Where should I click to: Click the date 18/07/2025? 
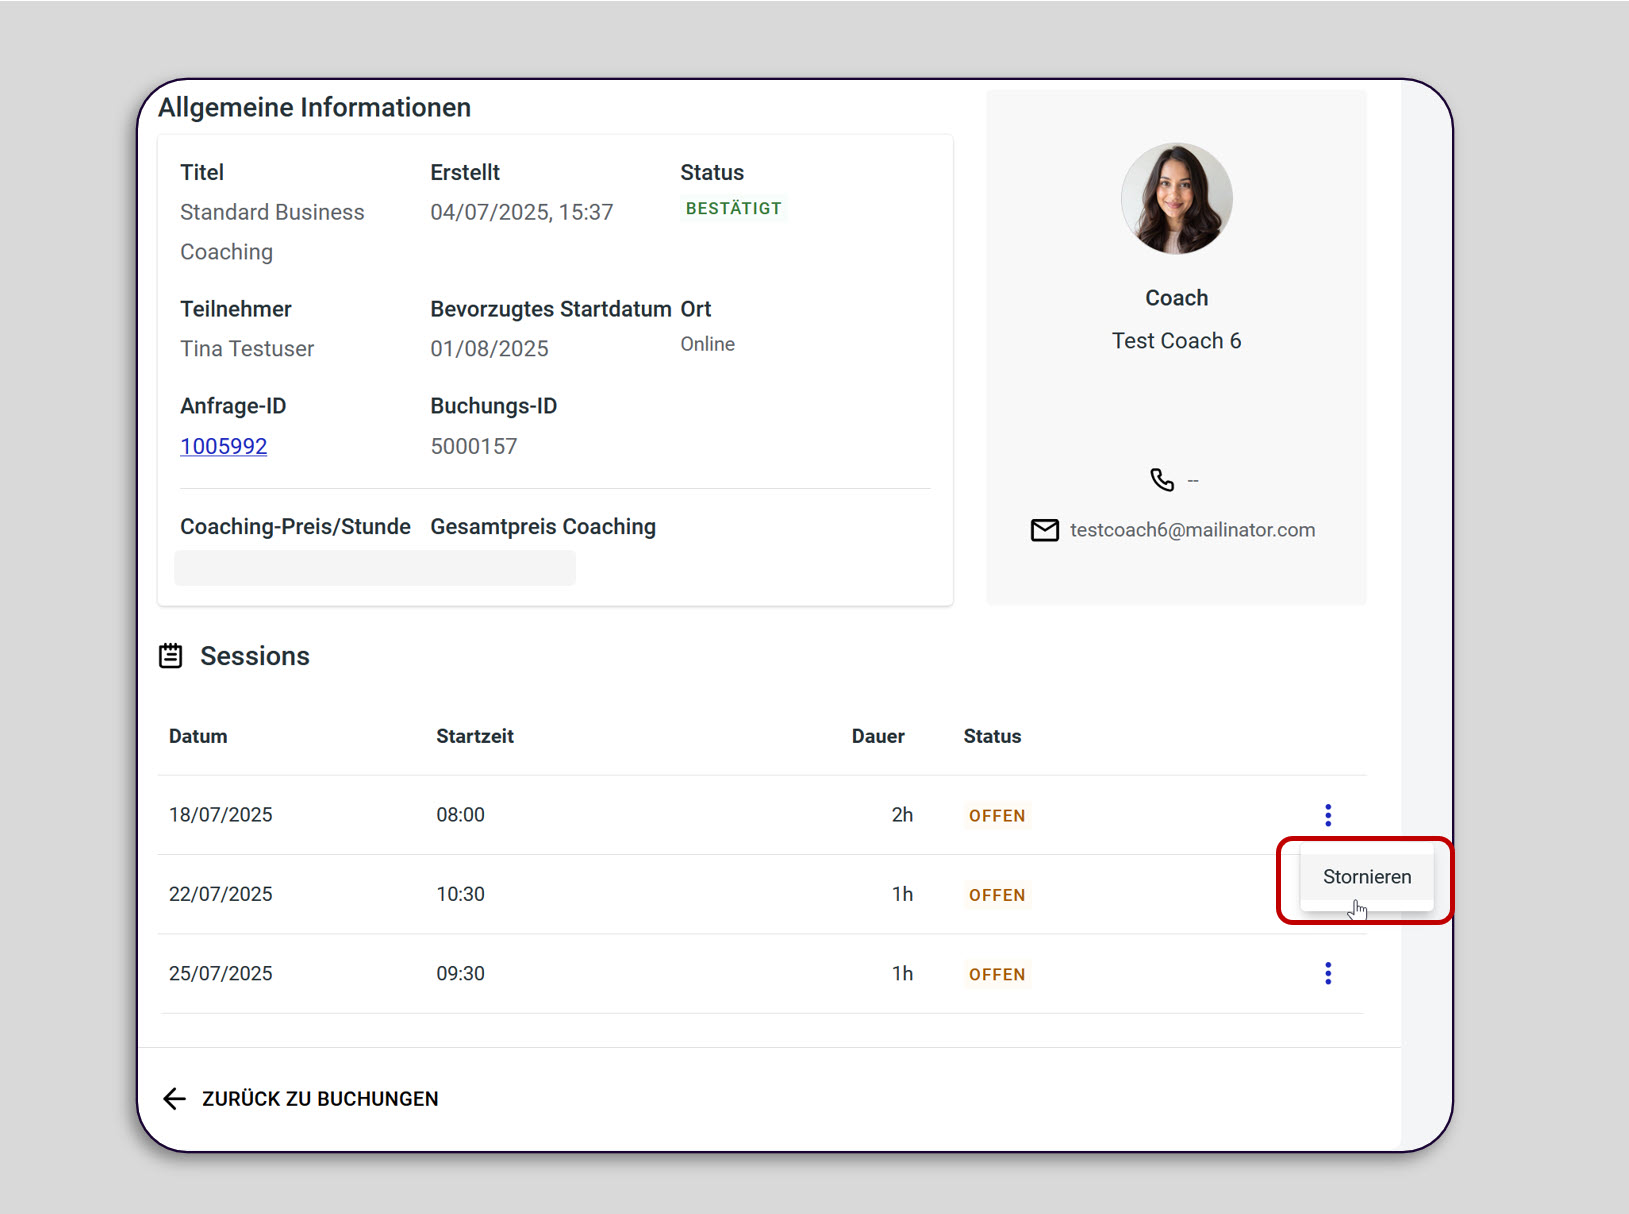pyautogui.click(x=221, y=815)
